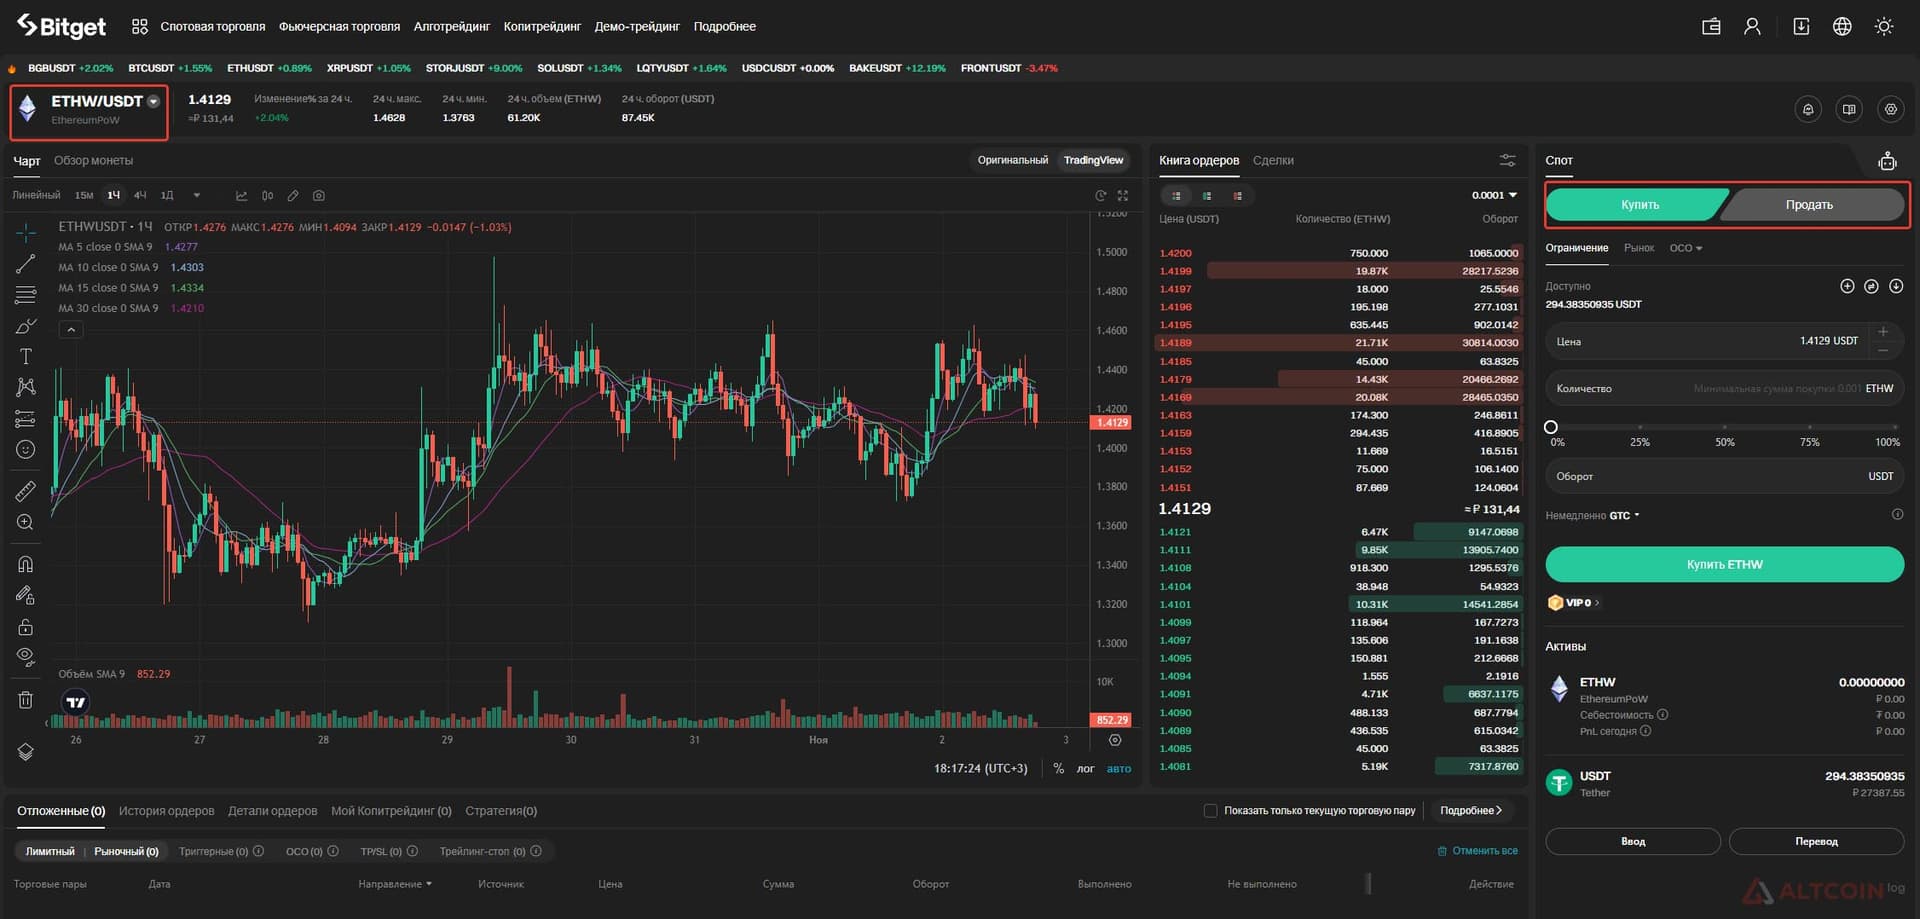Screen dimensions: 1920x919
Task: Open the OCO order type dropdown
Action: (1685, 248)
